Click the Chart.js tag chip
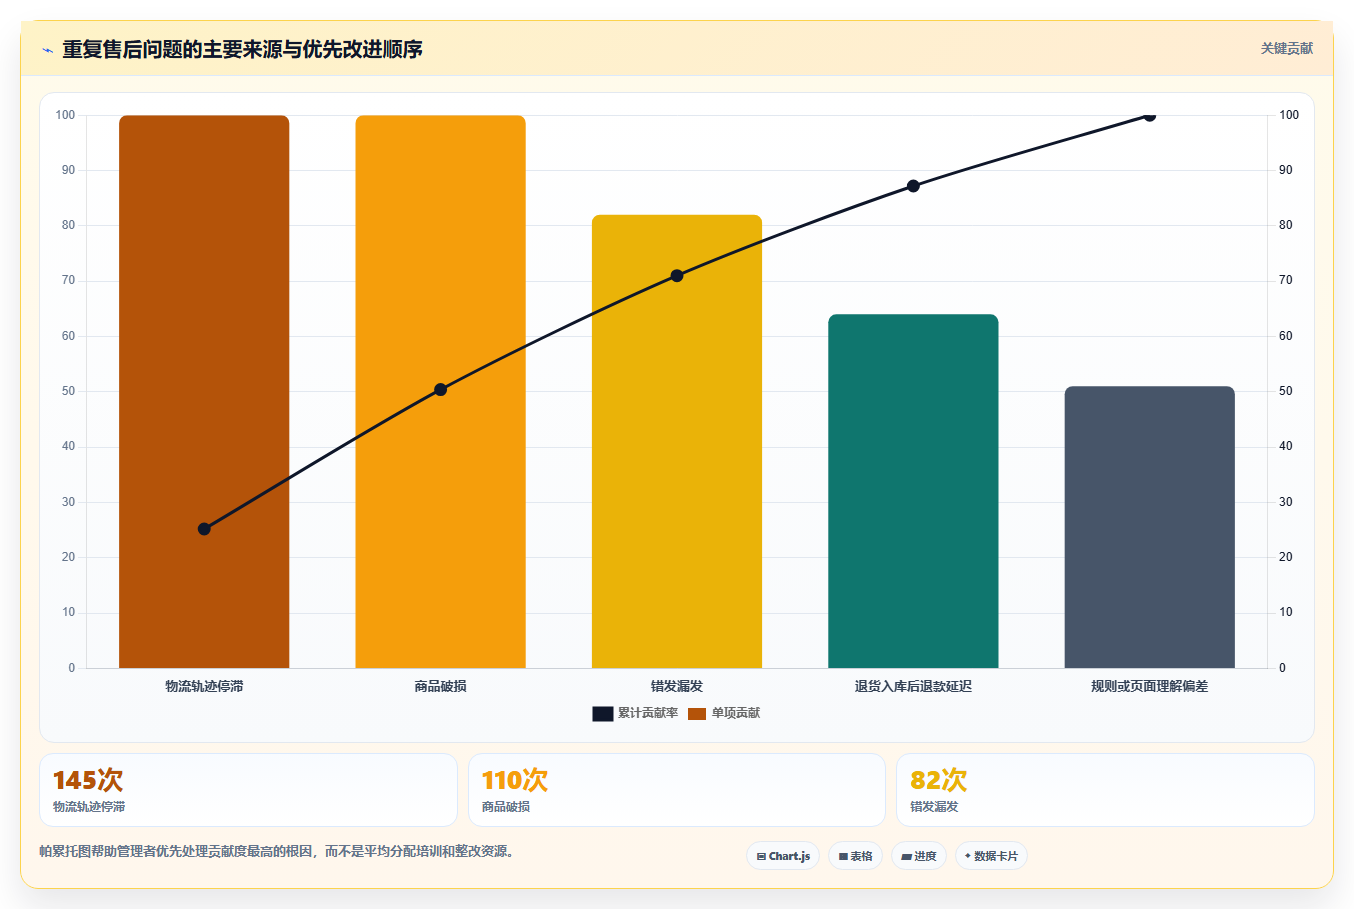Viewport: 1354px width, 909px height. 783,856
